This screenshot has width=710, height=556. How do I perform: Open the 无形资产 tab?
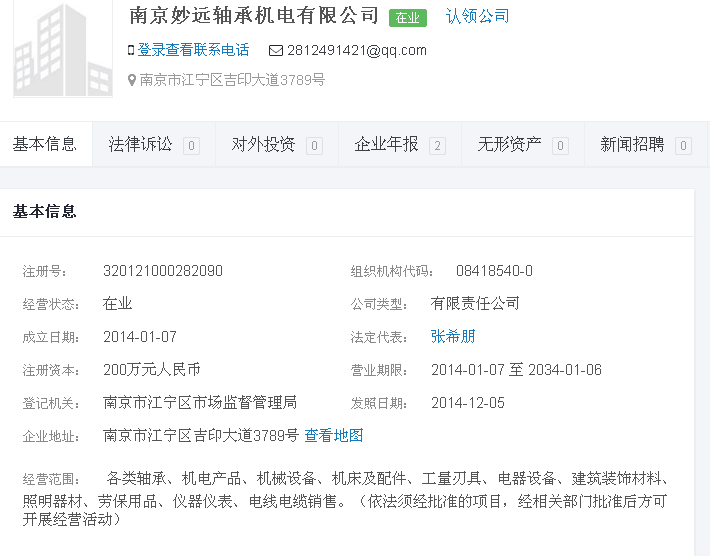510,144
